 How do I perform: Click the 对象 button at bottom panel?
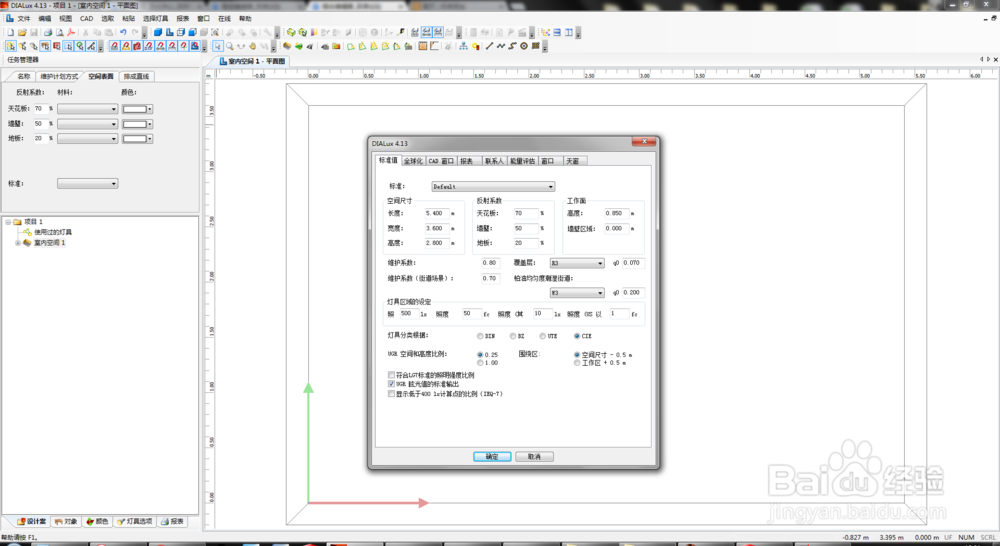(66, 521)
